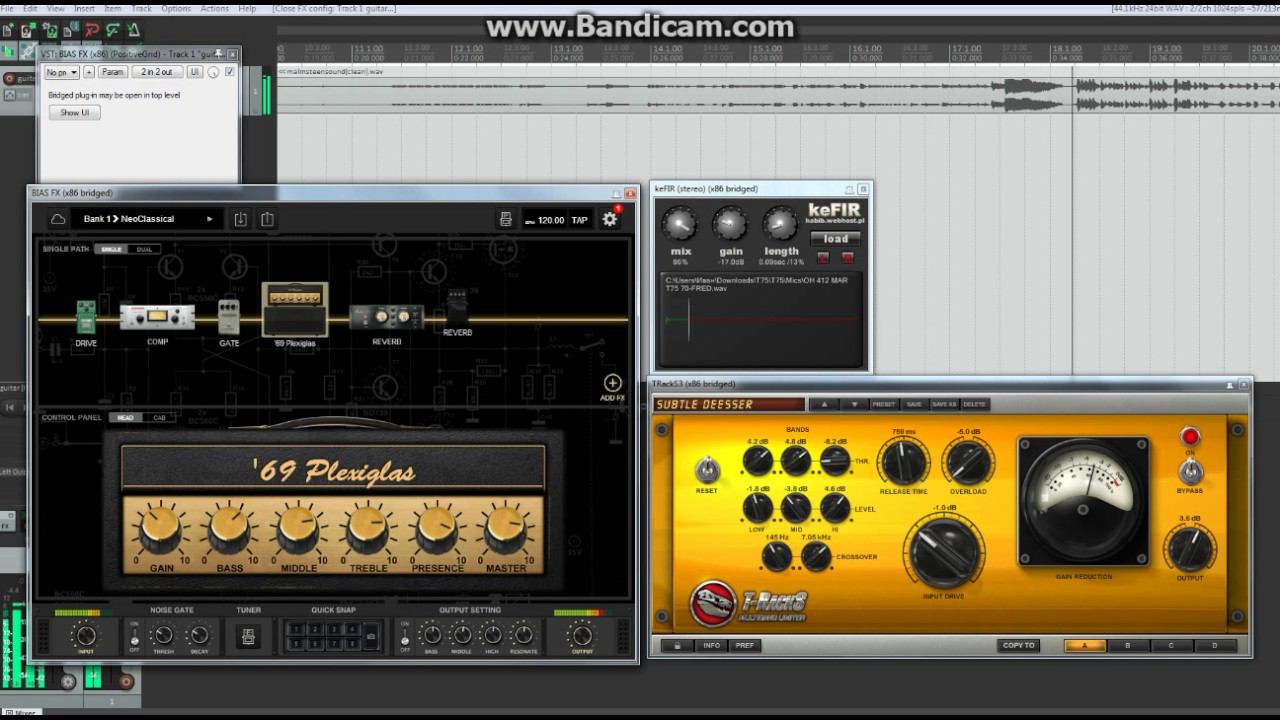The height and width of the screenshot is (720, 1280).
Task: Flip the T-RackS Bypass switch
Action: tap(1190, 472)
